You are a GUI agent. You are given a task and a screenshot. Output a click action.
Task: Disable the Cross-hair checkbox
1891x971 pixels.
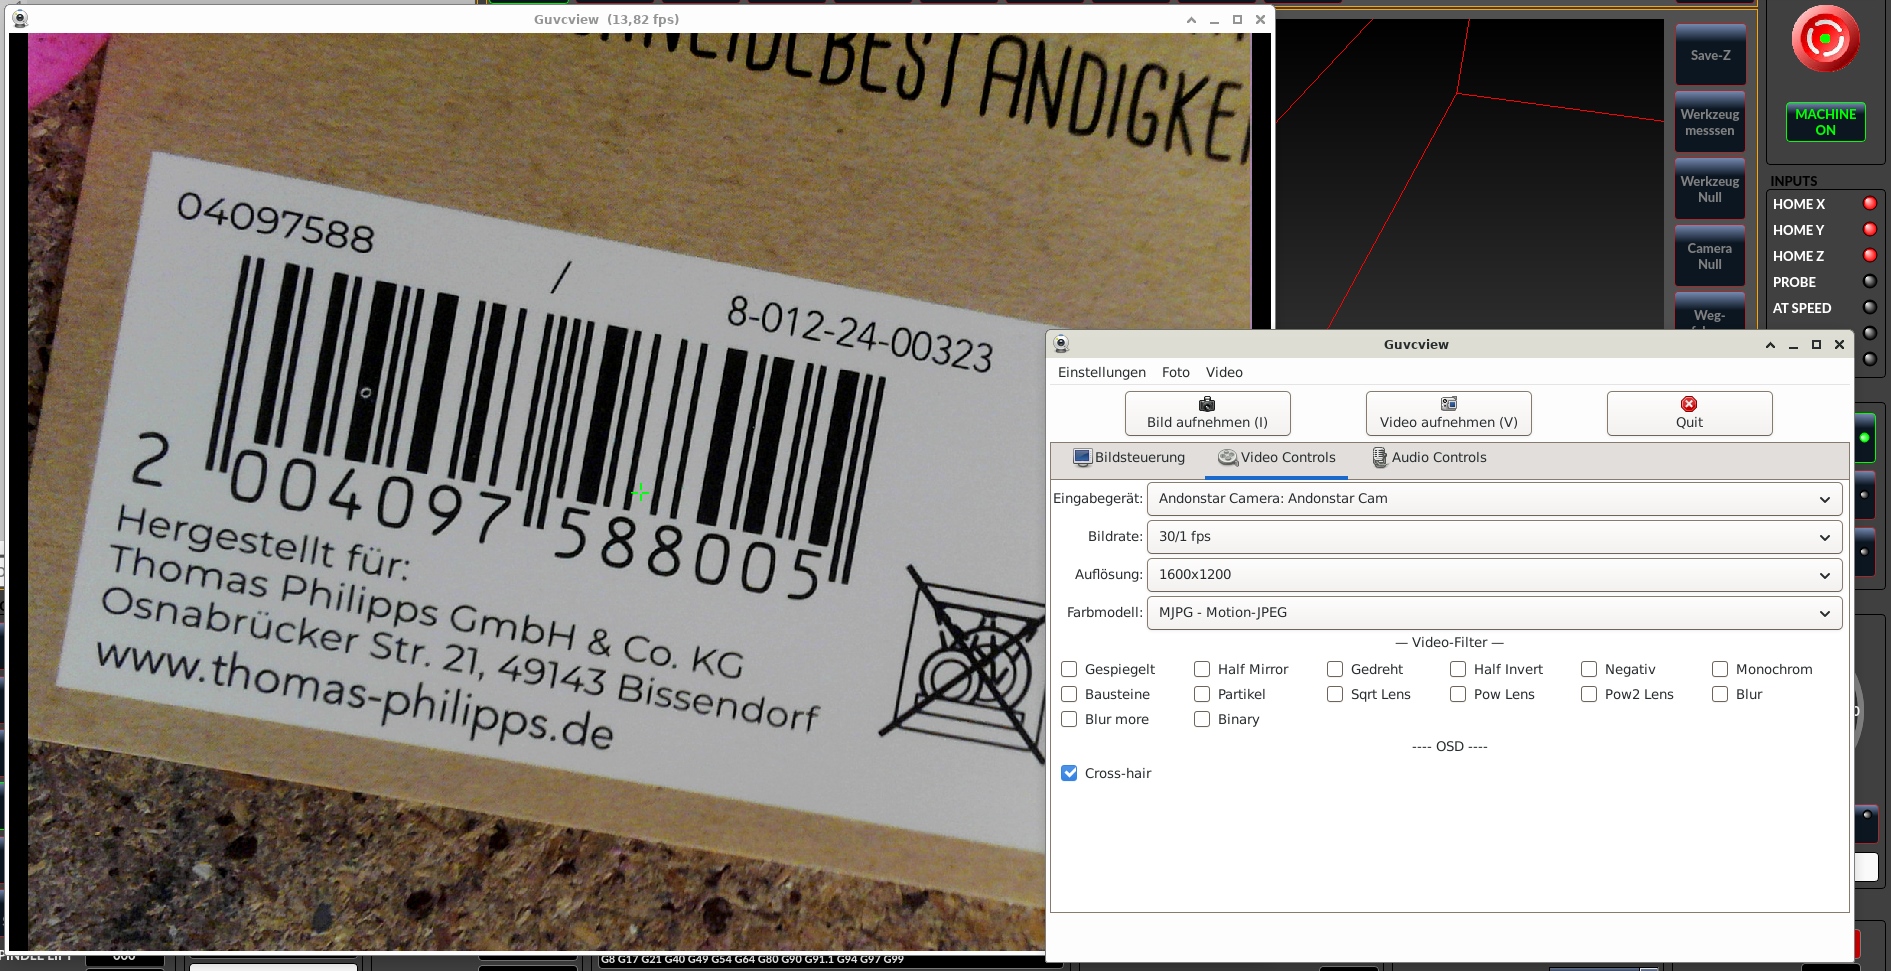coord(1069,773)
